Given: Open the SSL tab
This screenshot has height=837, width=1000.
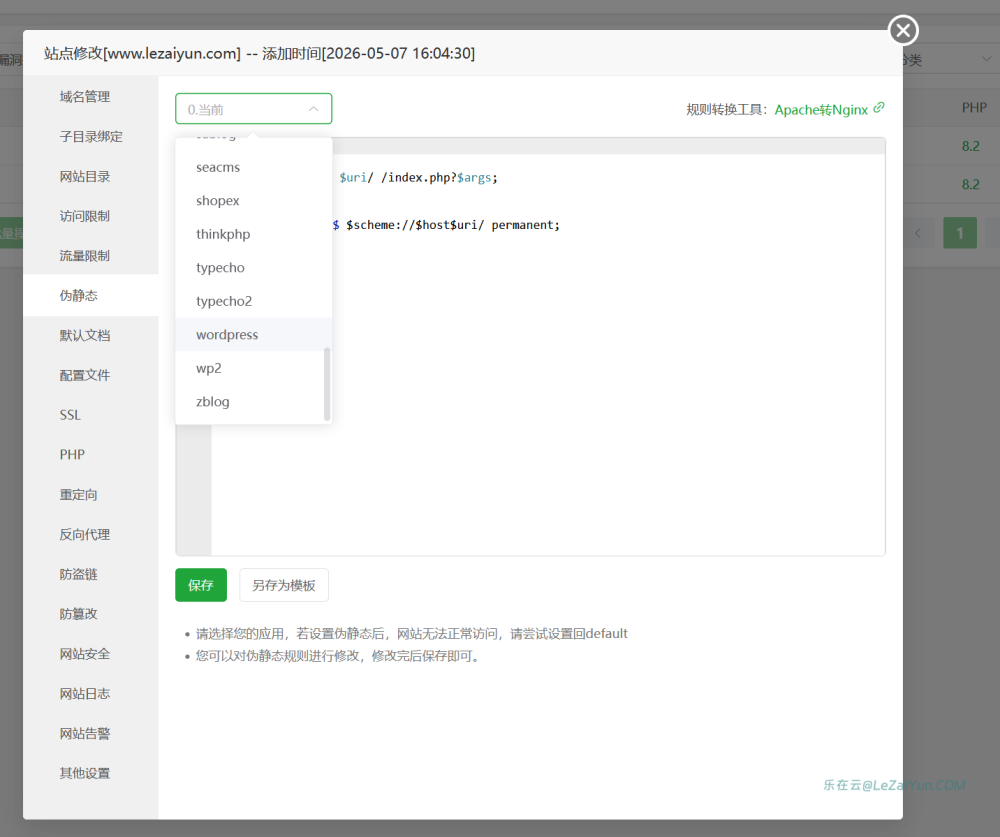Looking at the screenshot, I should pos(91,415).
